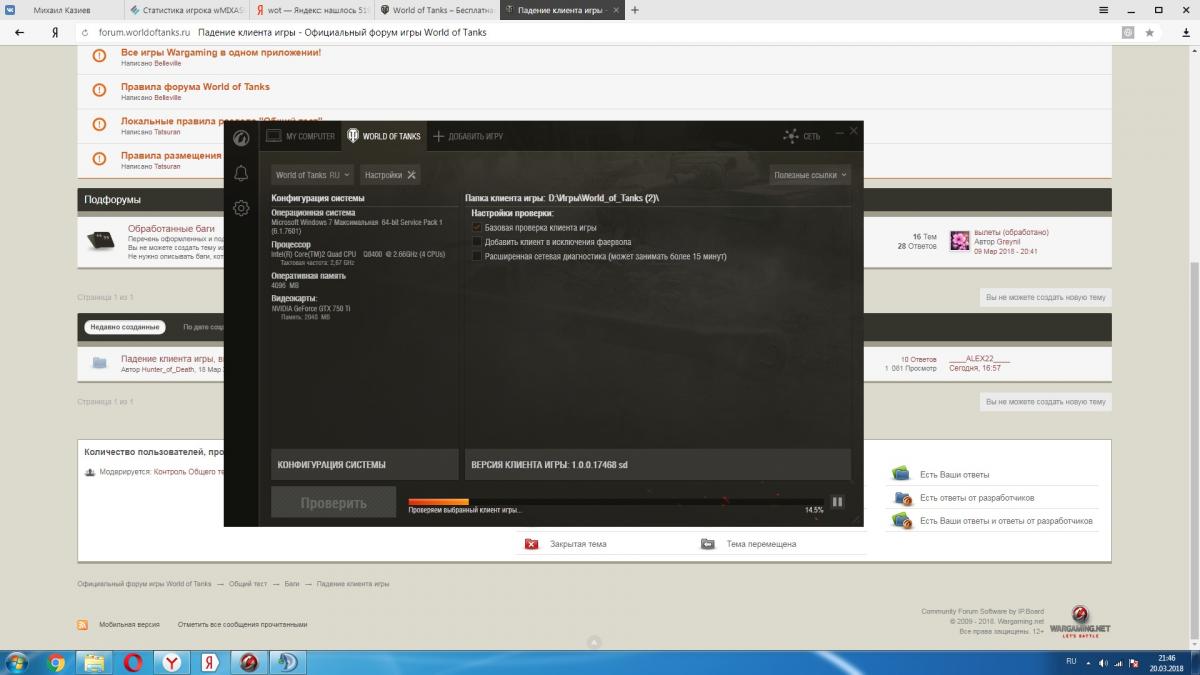Launch Google Chrome from taskbar
1200x675 pixels.
(x=57, y=662)
